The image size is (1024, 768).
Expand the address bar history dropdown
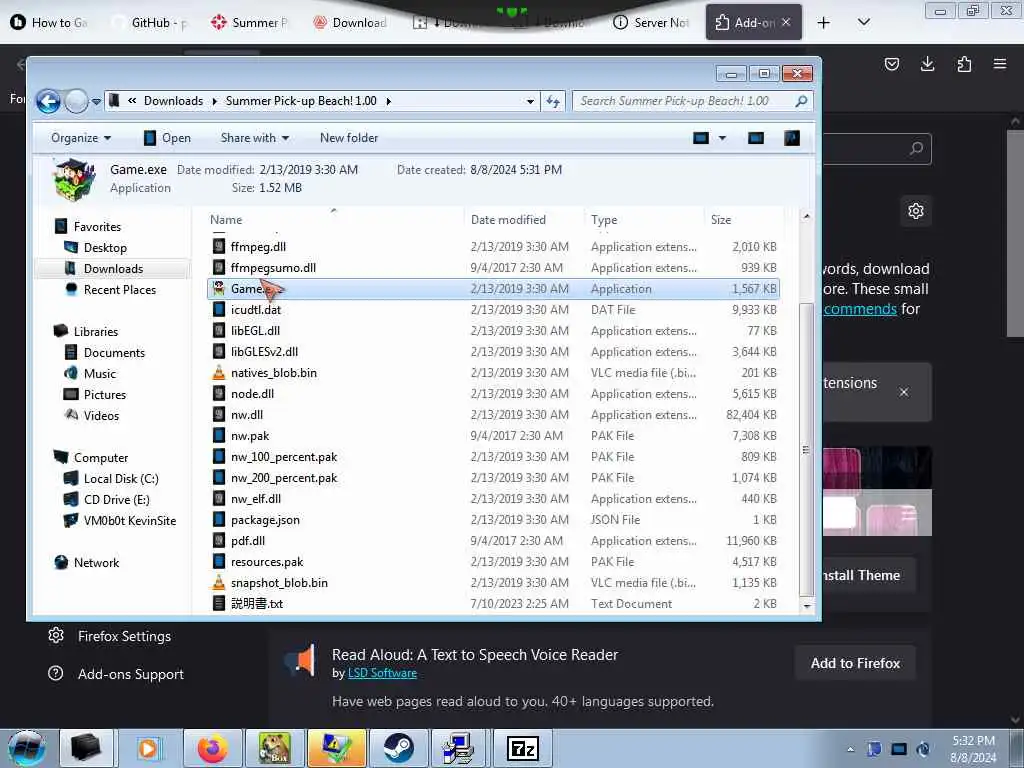click(530, 101)
